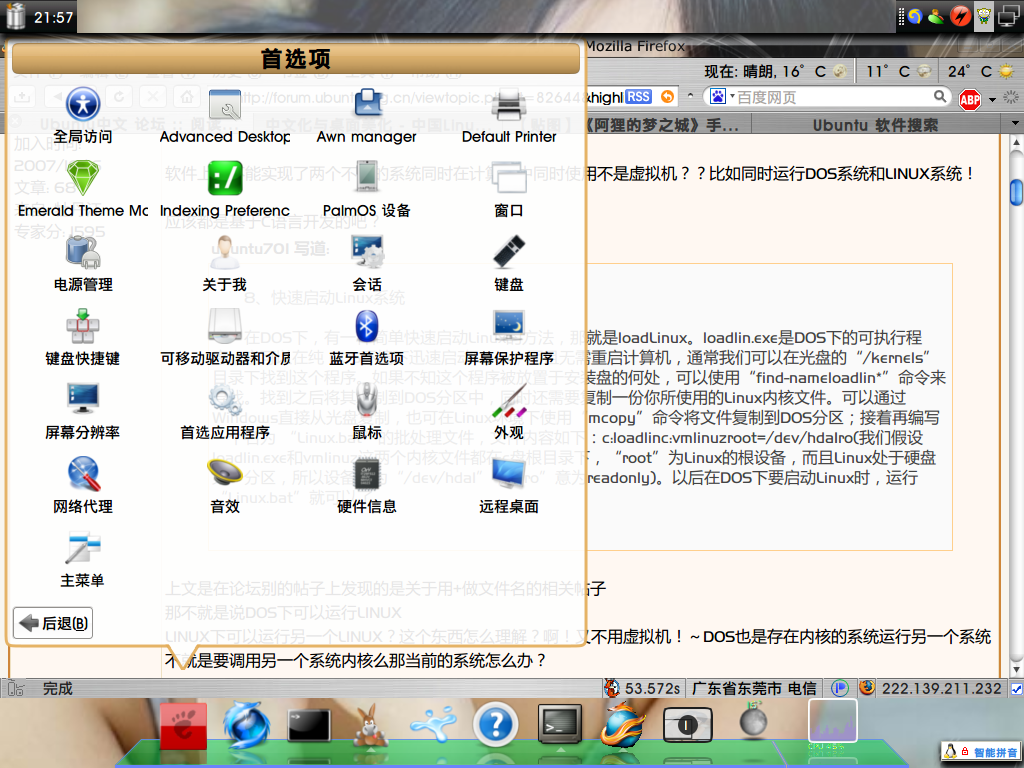Screen dimensions: 1024x768
Task: Open 屏幕保护程序 screensaver settings
Action: pyautogui.click(x=509, y=338)
